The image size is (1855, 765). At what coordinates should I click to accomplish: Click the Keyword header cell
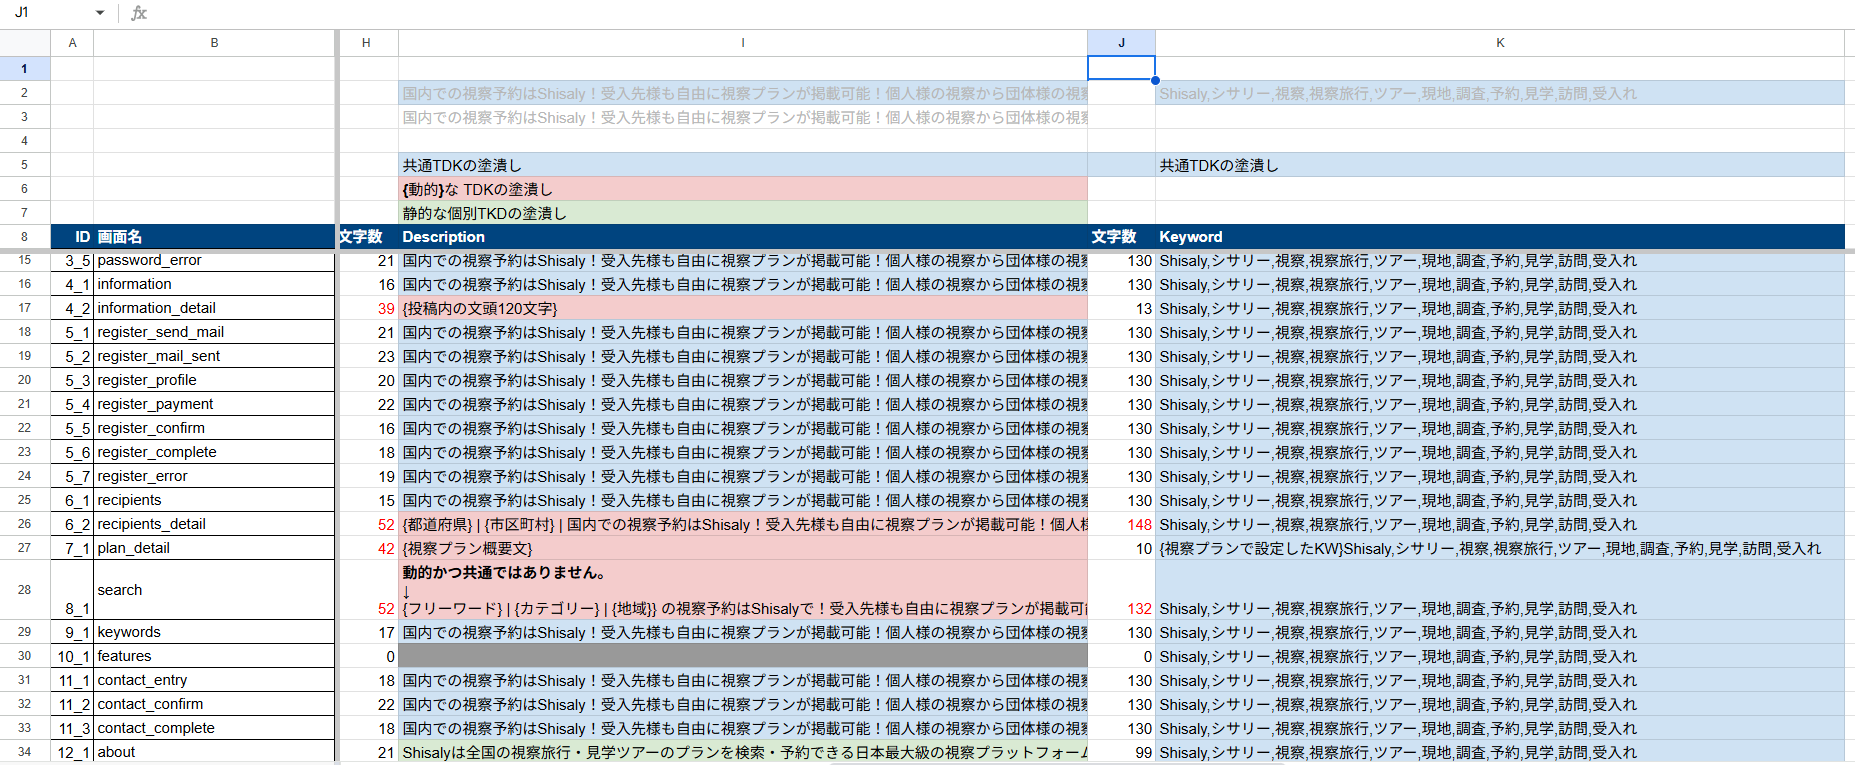(x=1499, y=237)
